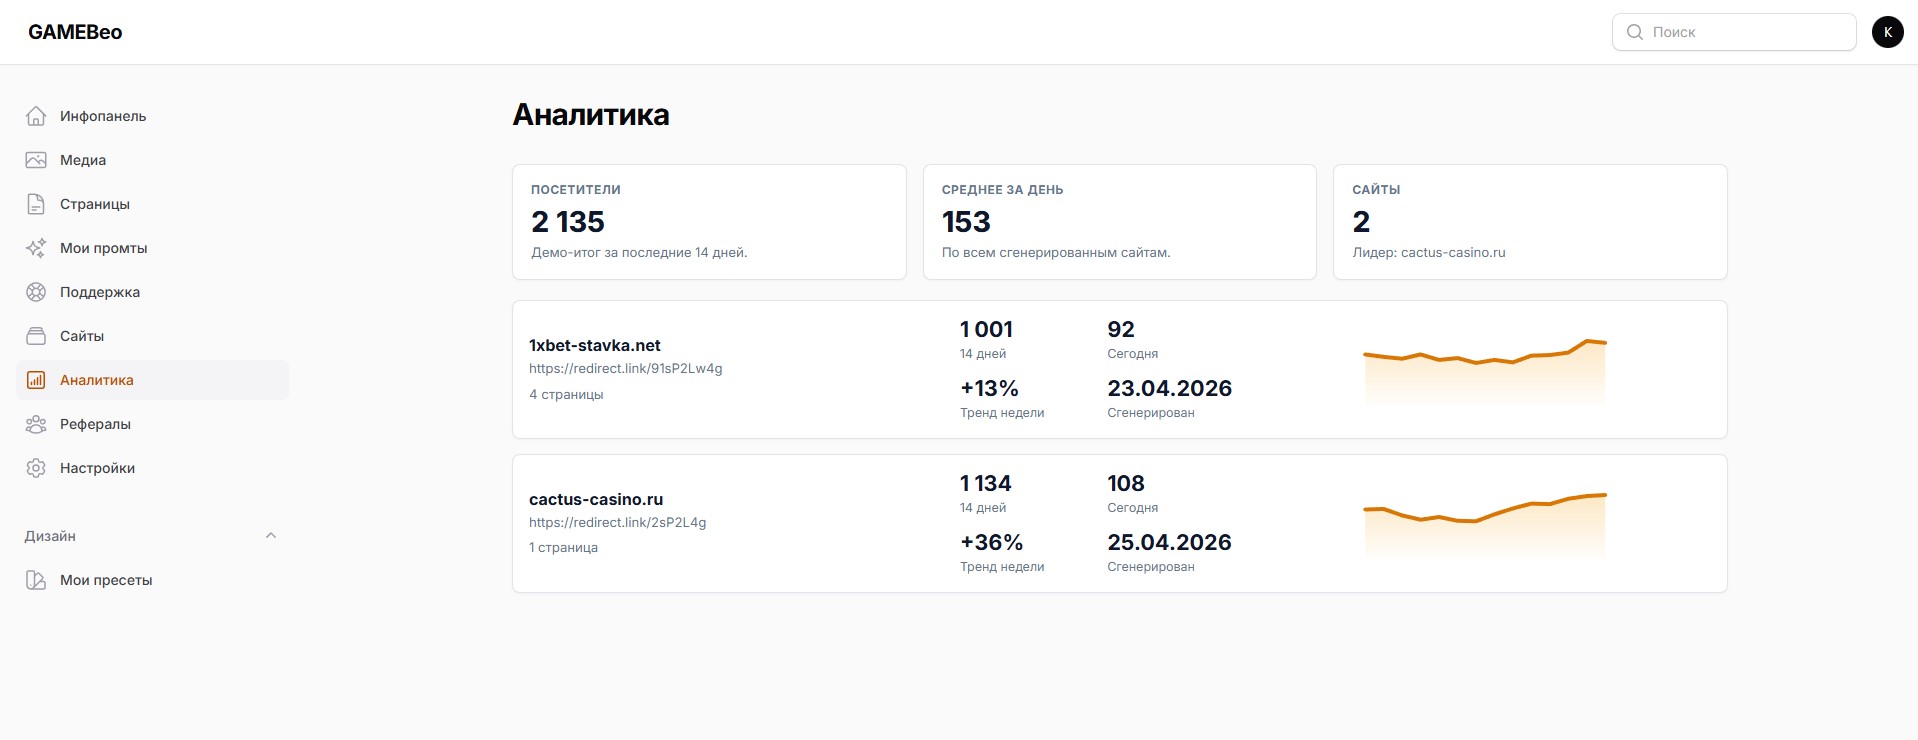Open the 1xbet-stavka.net site title
This screenshot has width=1918, height=740.
(595, 345)
